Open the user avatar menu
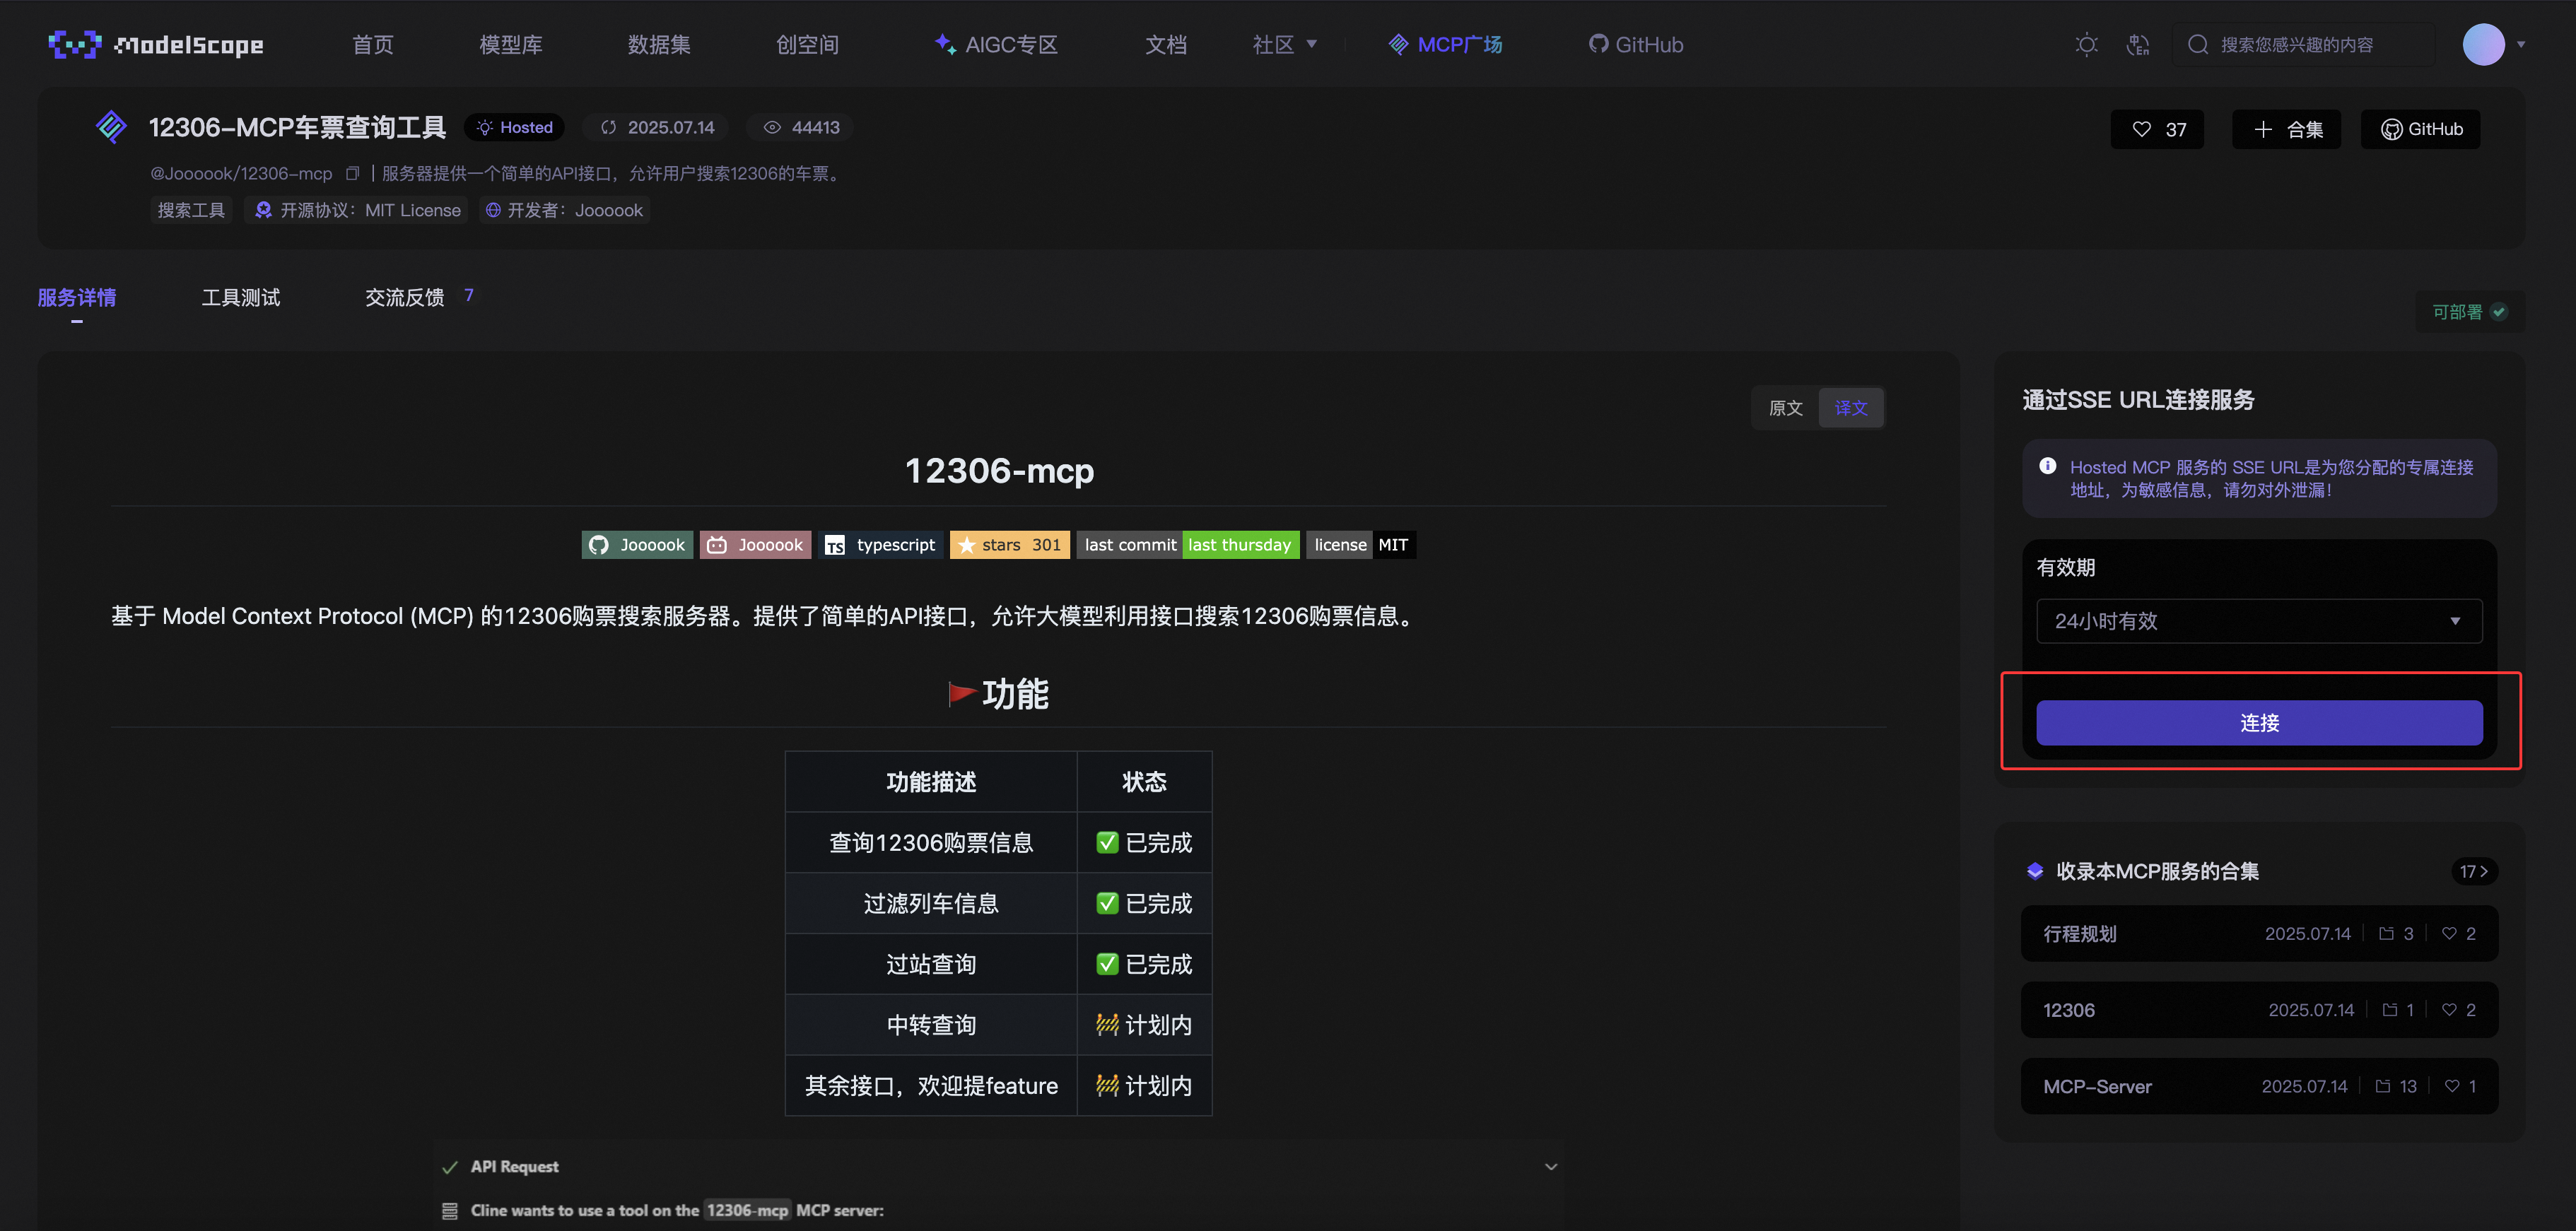This screenshot has height=1231, width=2576. coord(2483,44)
